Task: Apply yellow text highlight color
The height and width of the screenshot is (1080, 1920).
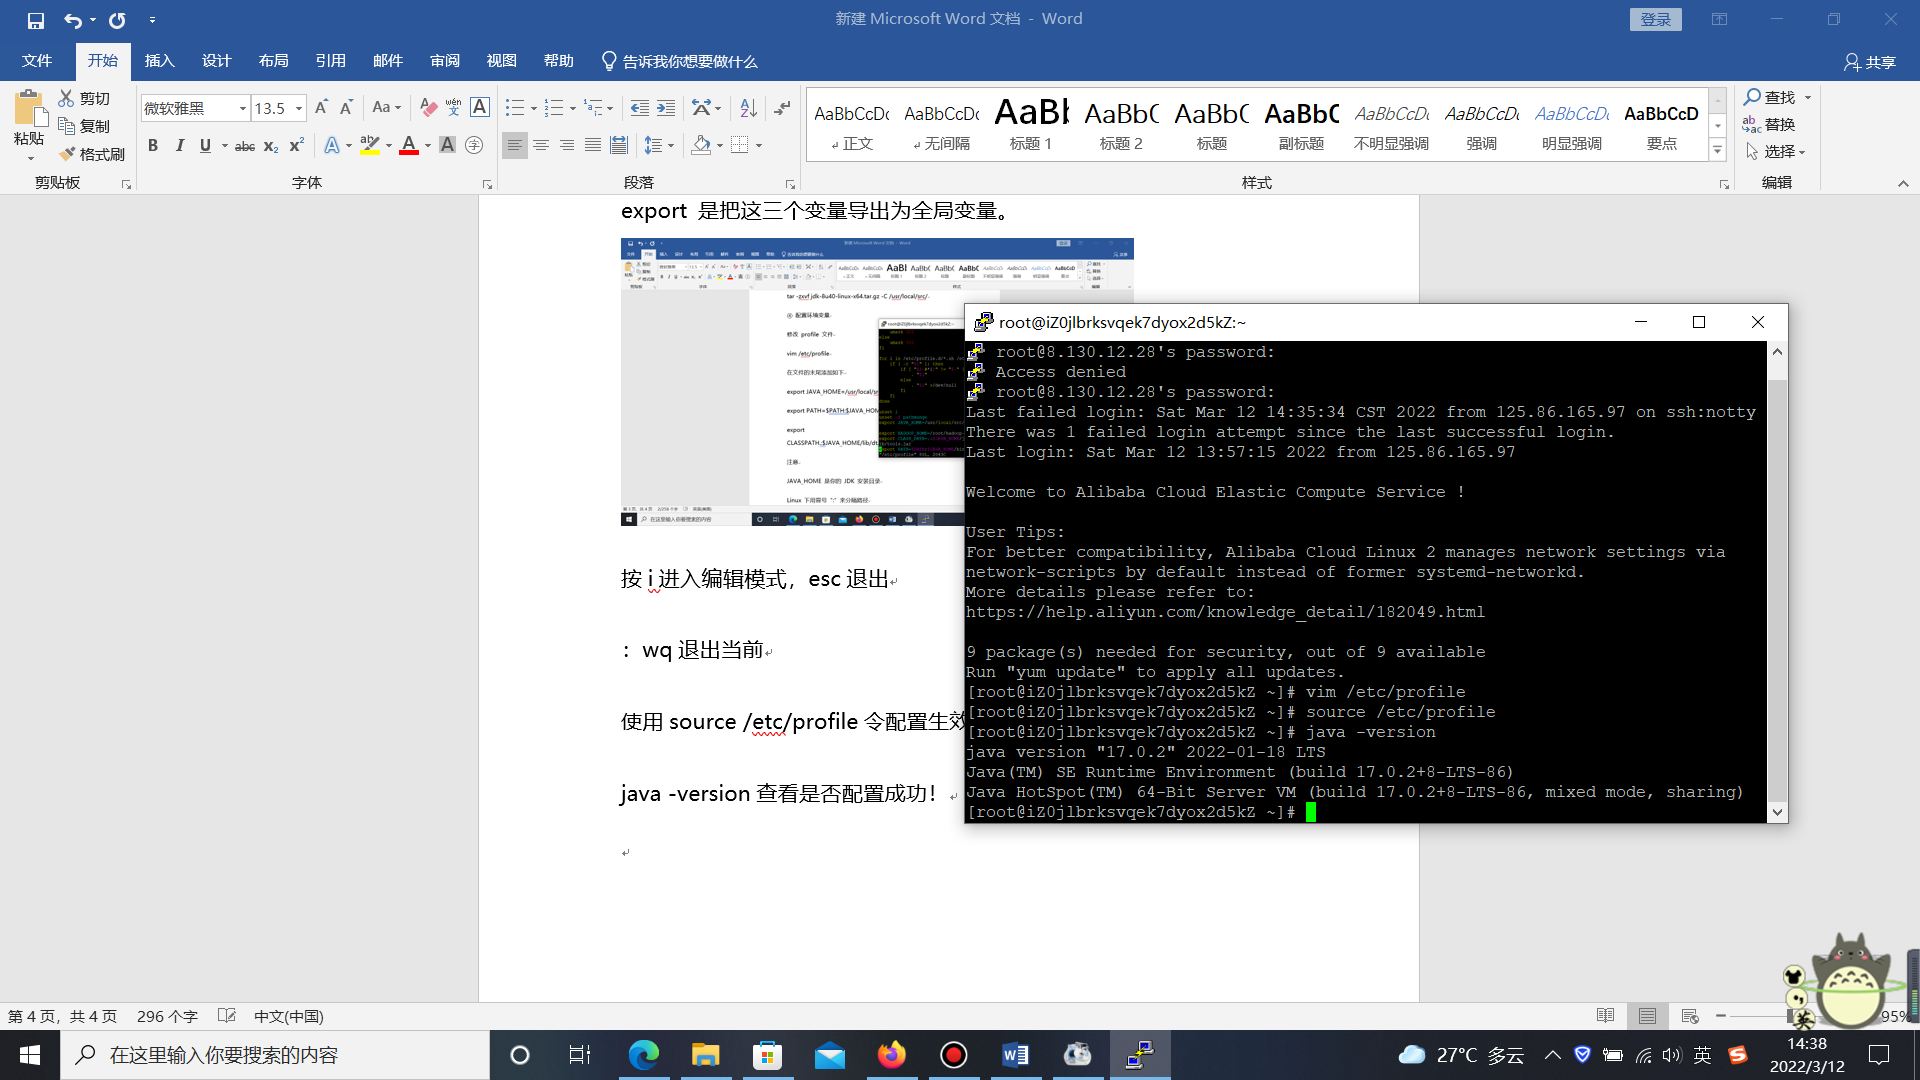Action: pyautogui.click(x=370, y=146)
